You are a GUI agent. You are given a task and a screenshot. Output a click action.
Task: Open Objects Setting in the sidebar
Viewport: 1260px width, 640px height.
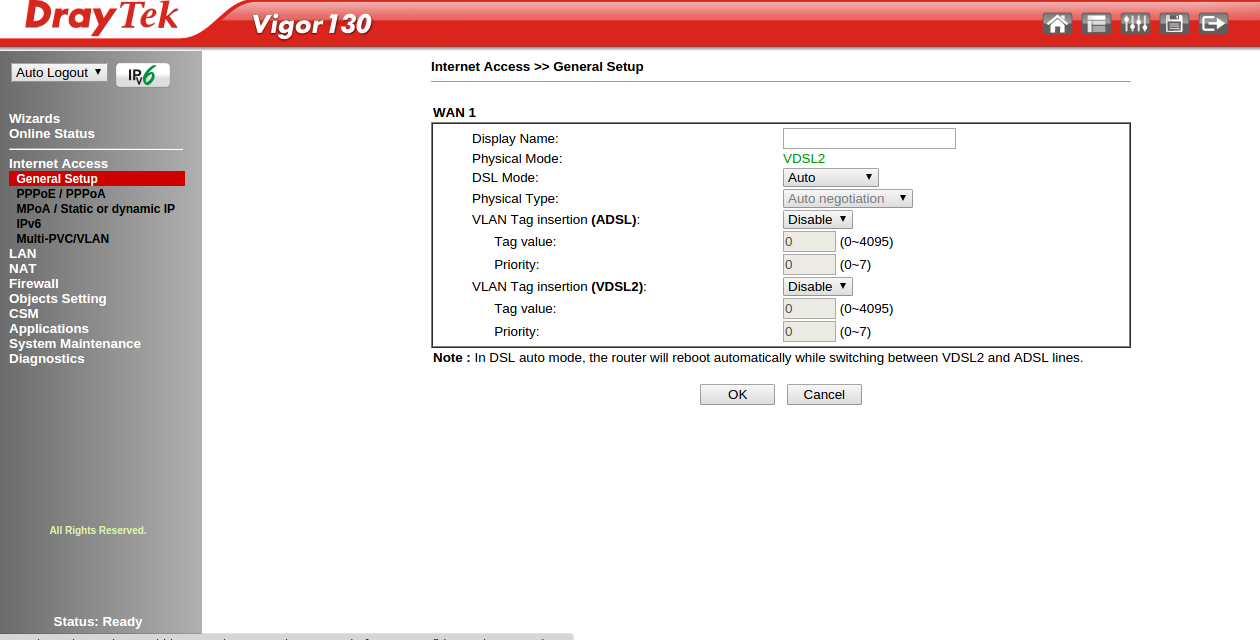(x=58, y=298)
